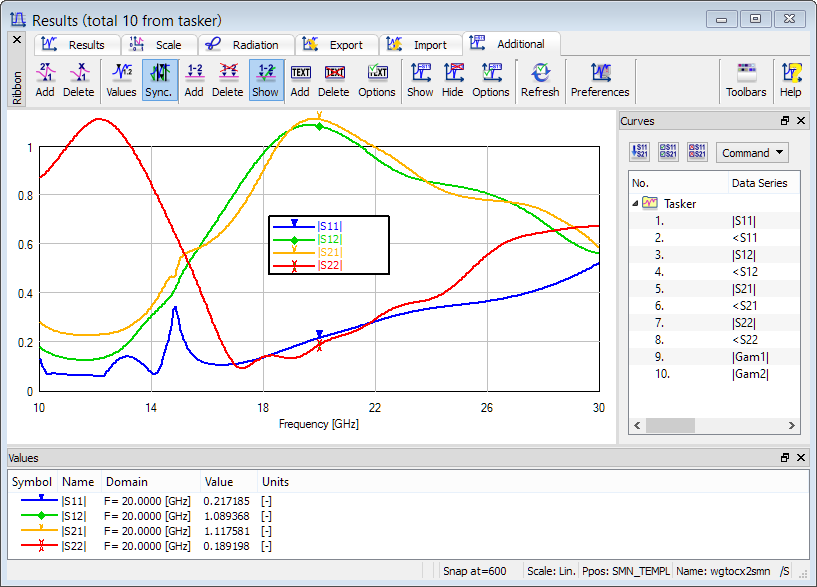Select curve 7 |S22| in list
This screenshot has height=587, width=817.
click(714, 323)
